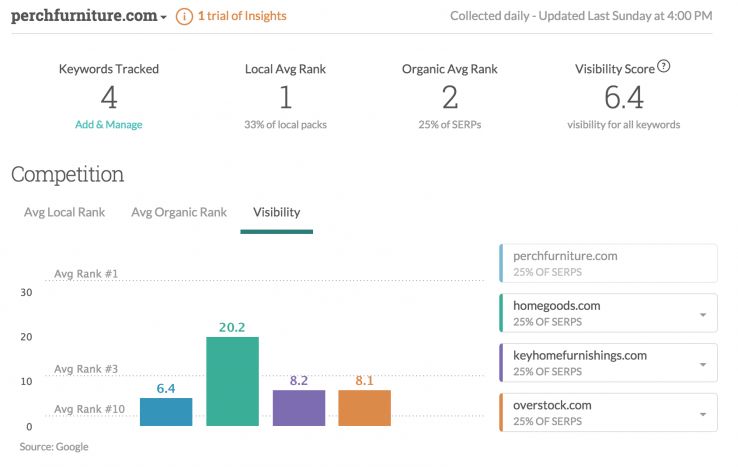This screenshot has height=467, width=738.
Task: Expand the keyhomefurnishings.com competitor dropdown
Action: pos(702,364)
